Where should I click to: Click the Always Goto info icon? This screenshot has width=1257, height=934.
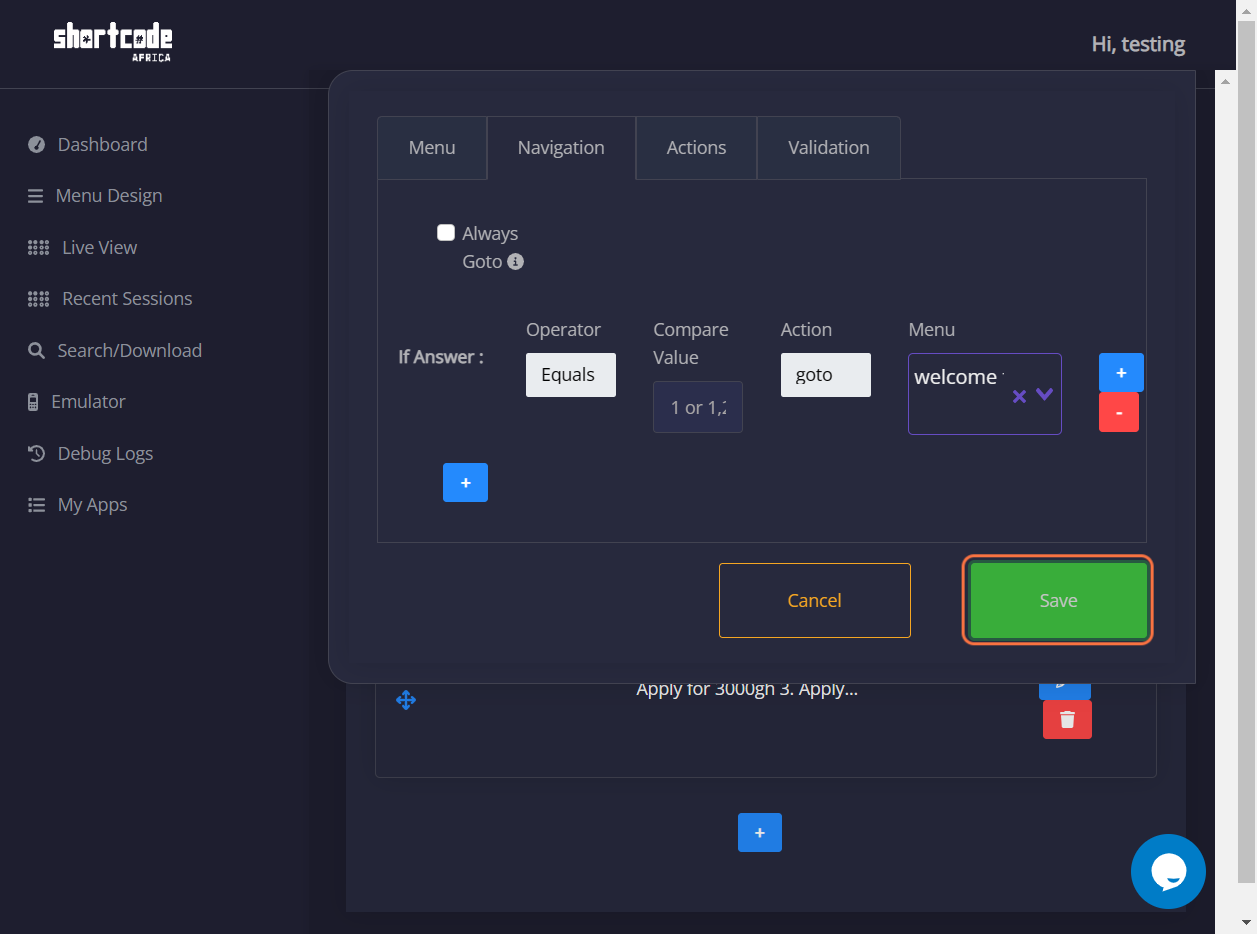pyautogui.click(x=516, y=262)
